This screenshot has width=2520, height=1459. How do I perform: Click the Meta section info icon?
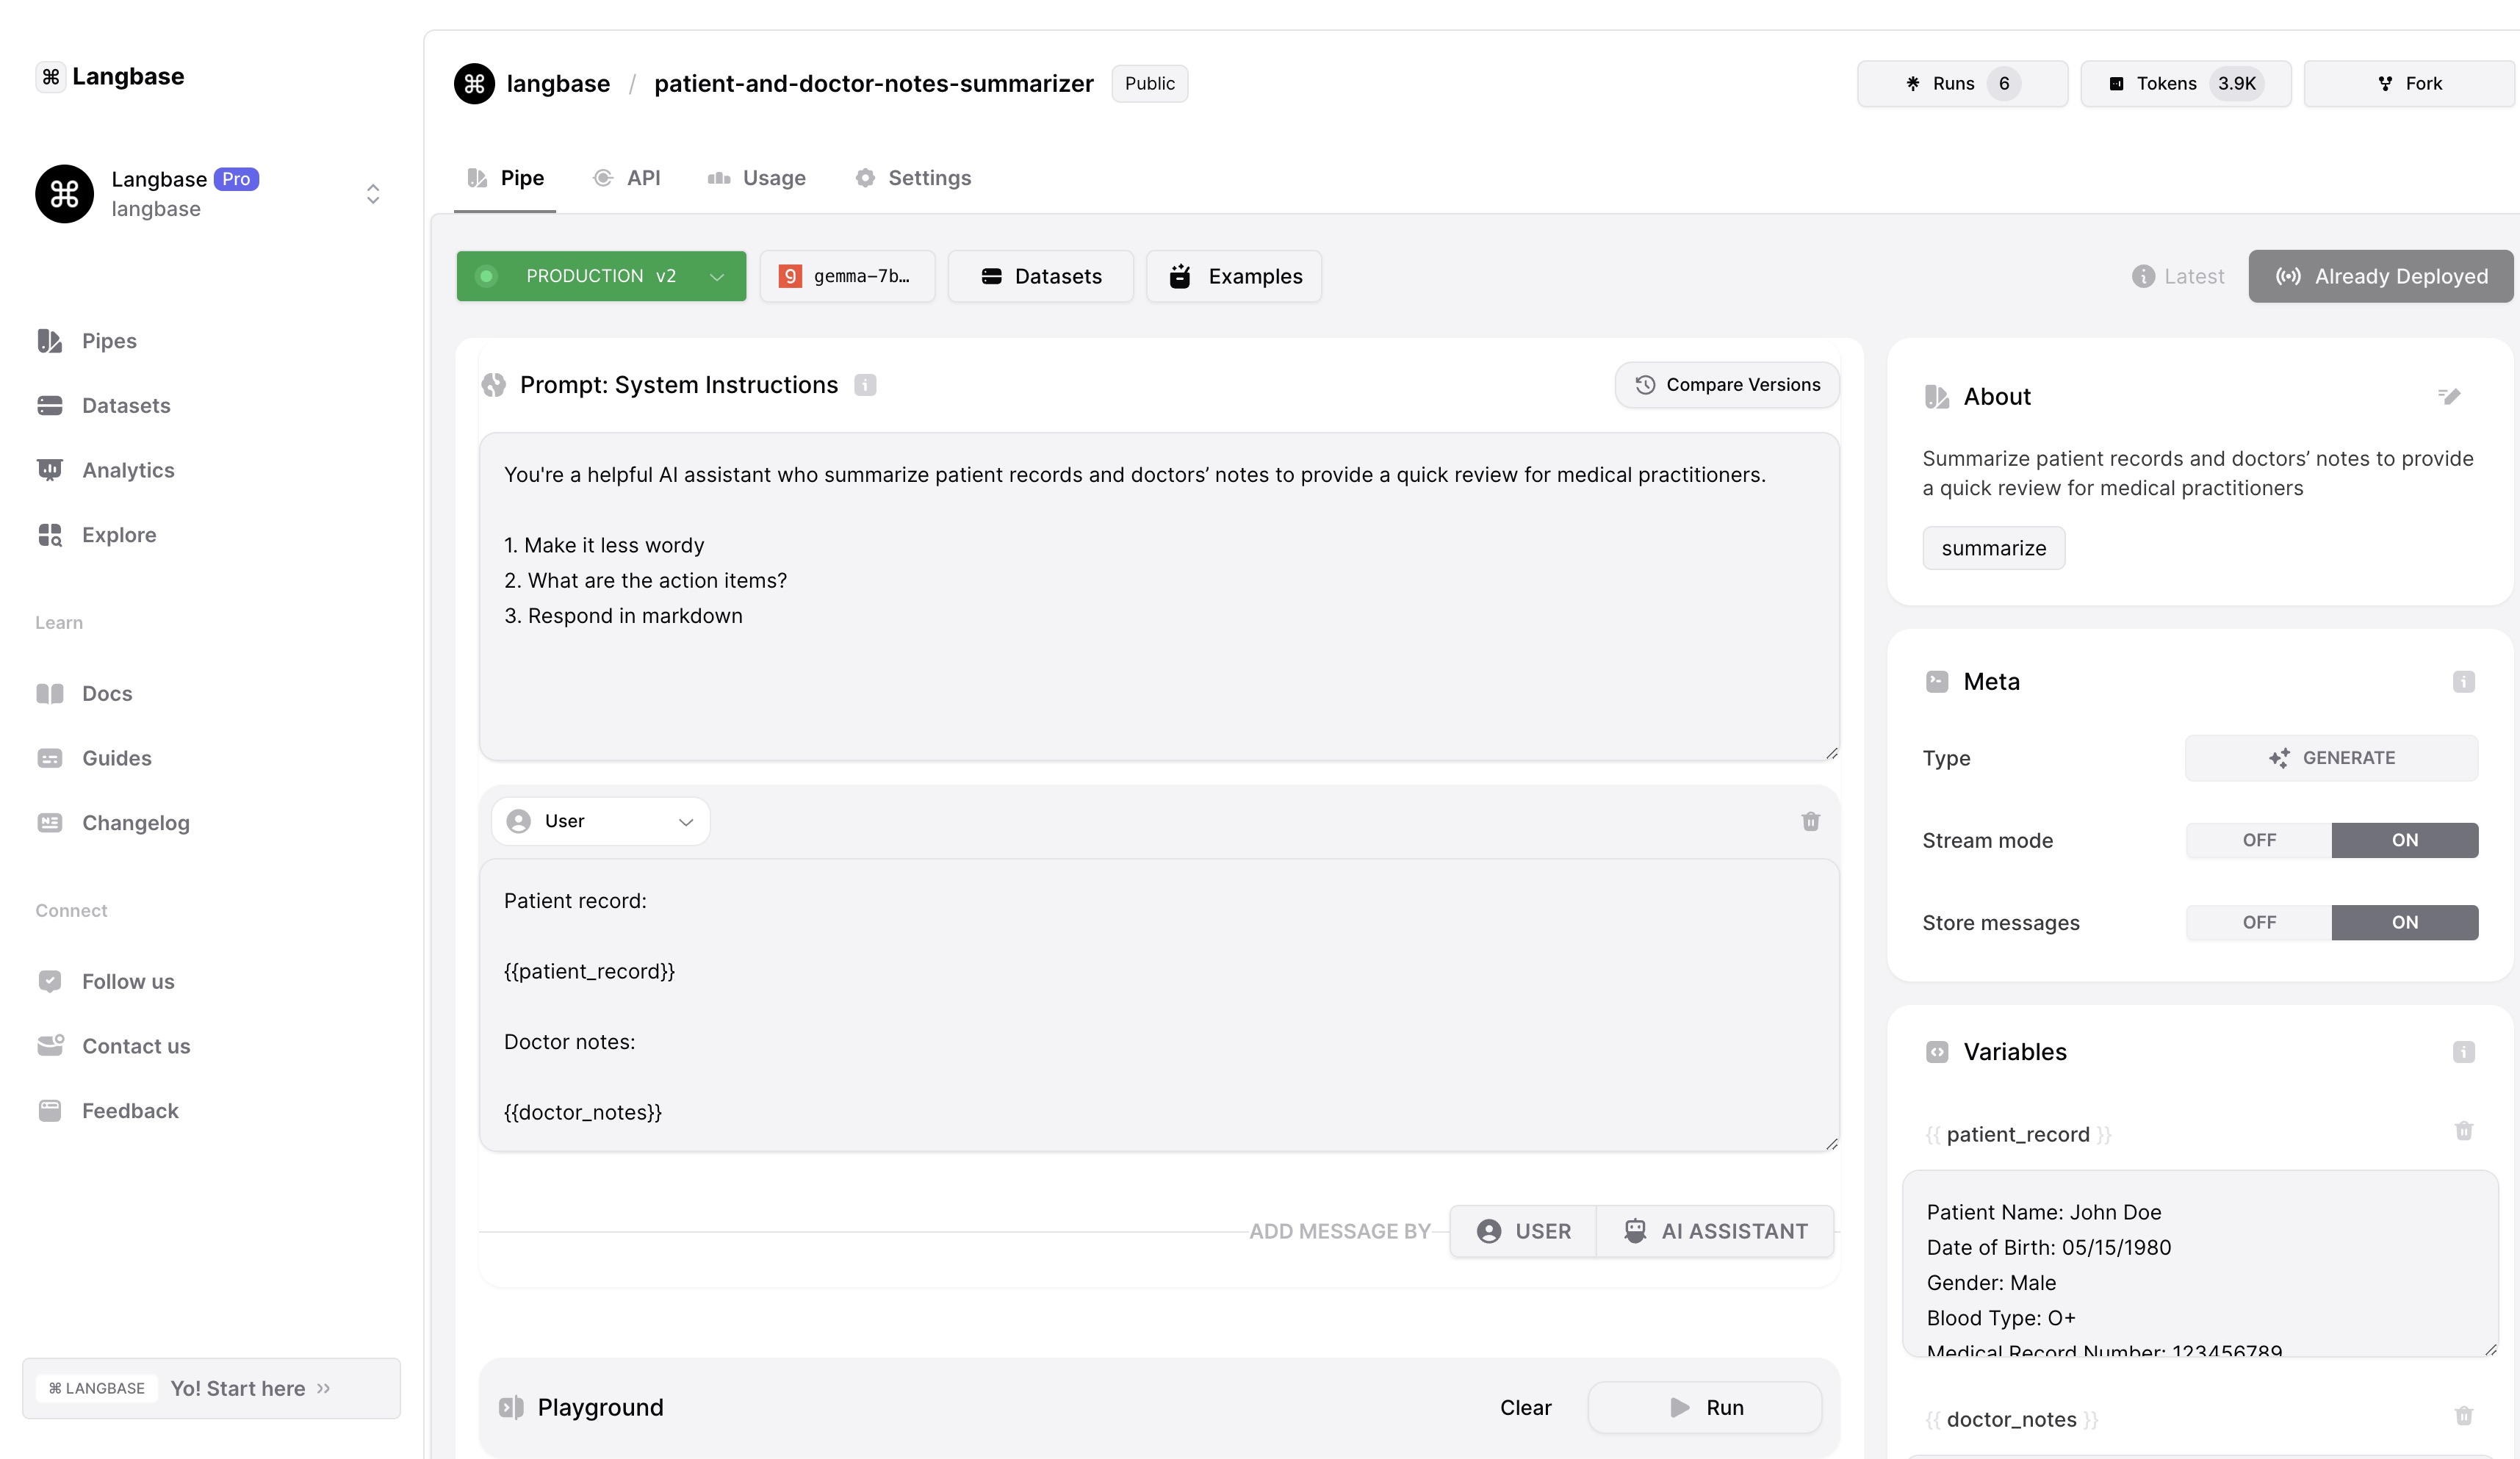2463,682
